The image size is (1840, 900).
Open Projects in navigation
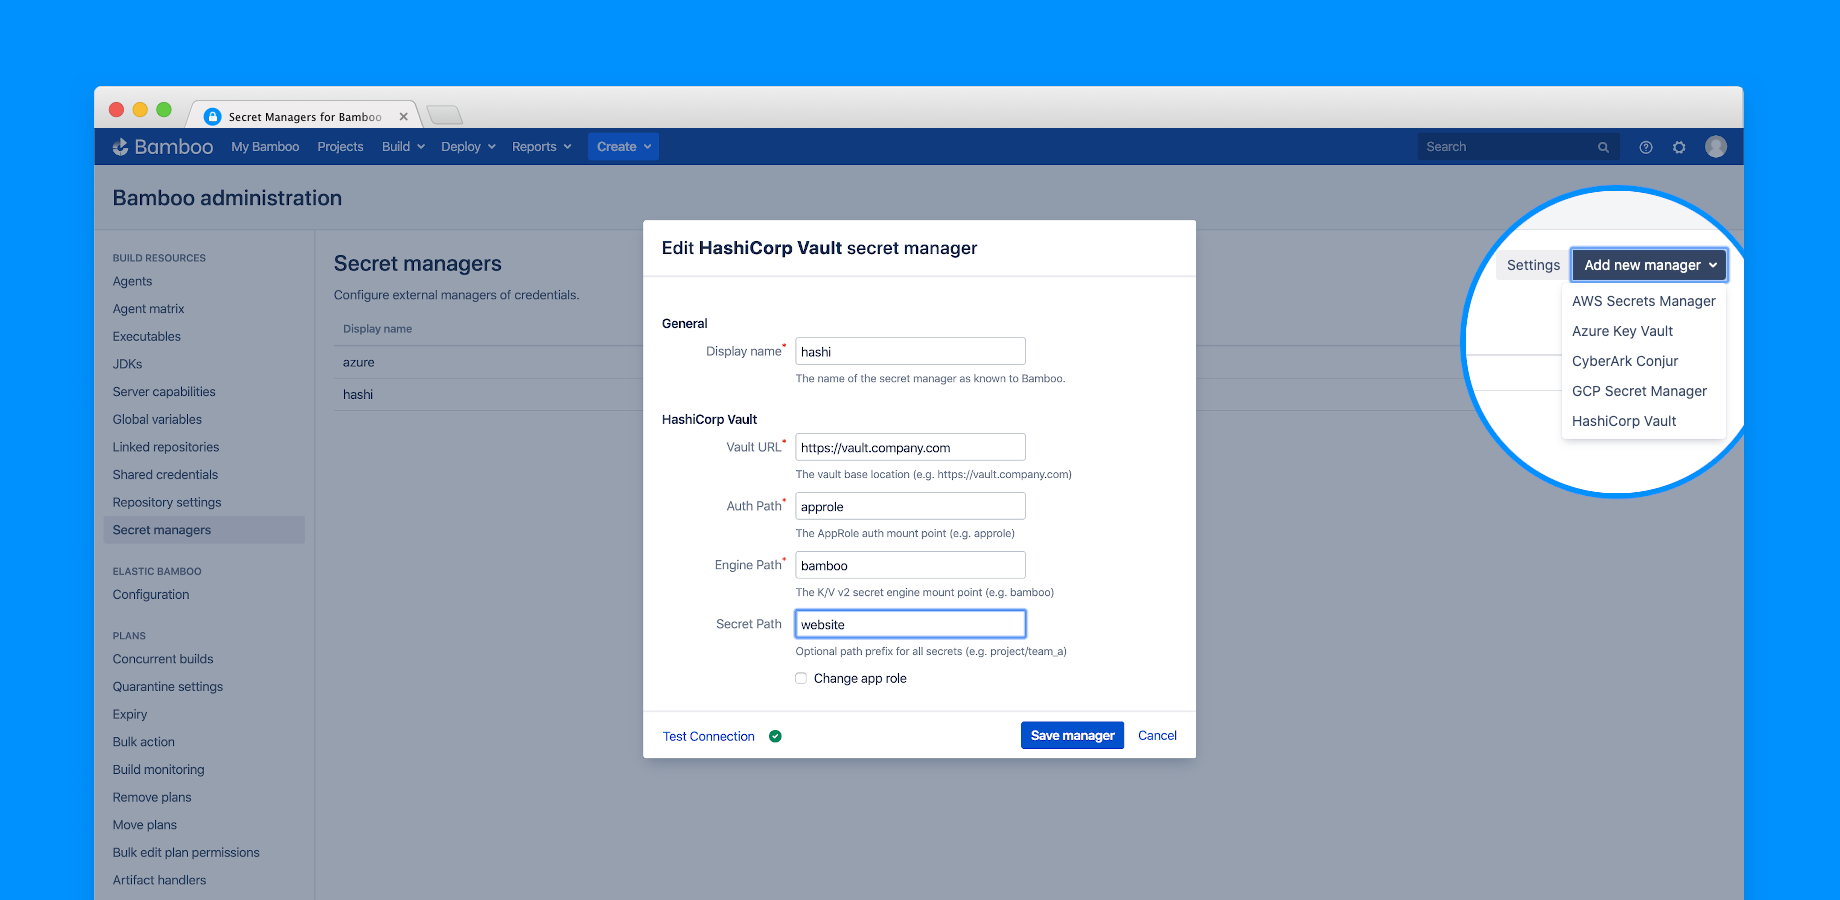tap(340, 147)
